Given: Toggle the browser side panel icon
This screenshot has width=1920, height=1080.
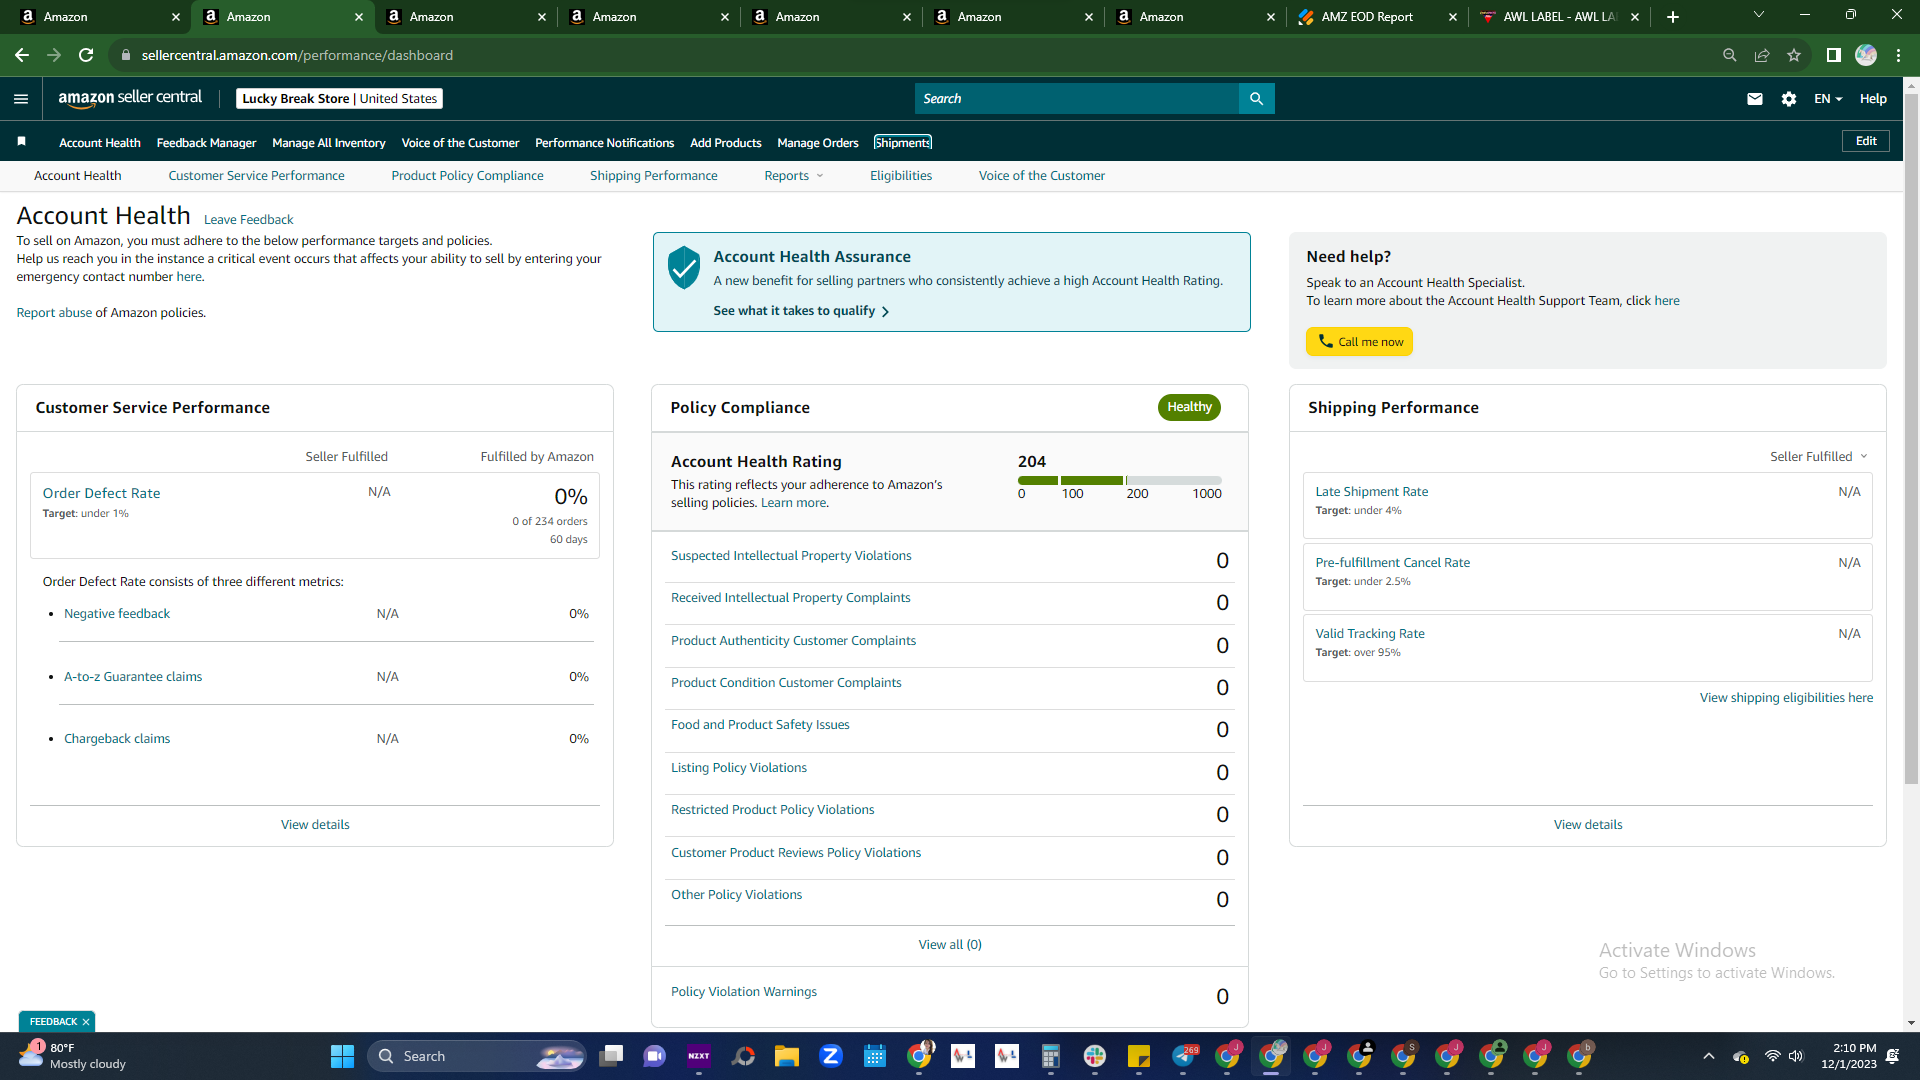Looking at the screenshot, I should 1833,55.
